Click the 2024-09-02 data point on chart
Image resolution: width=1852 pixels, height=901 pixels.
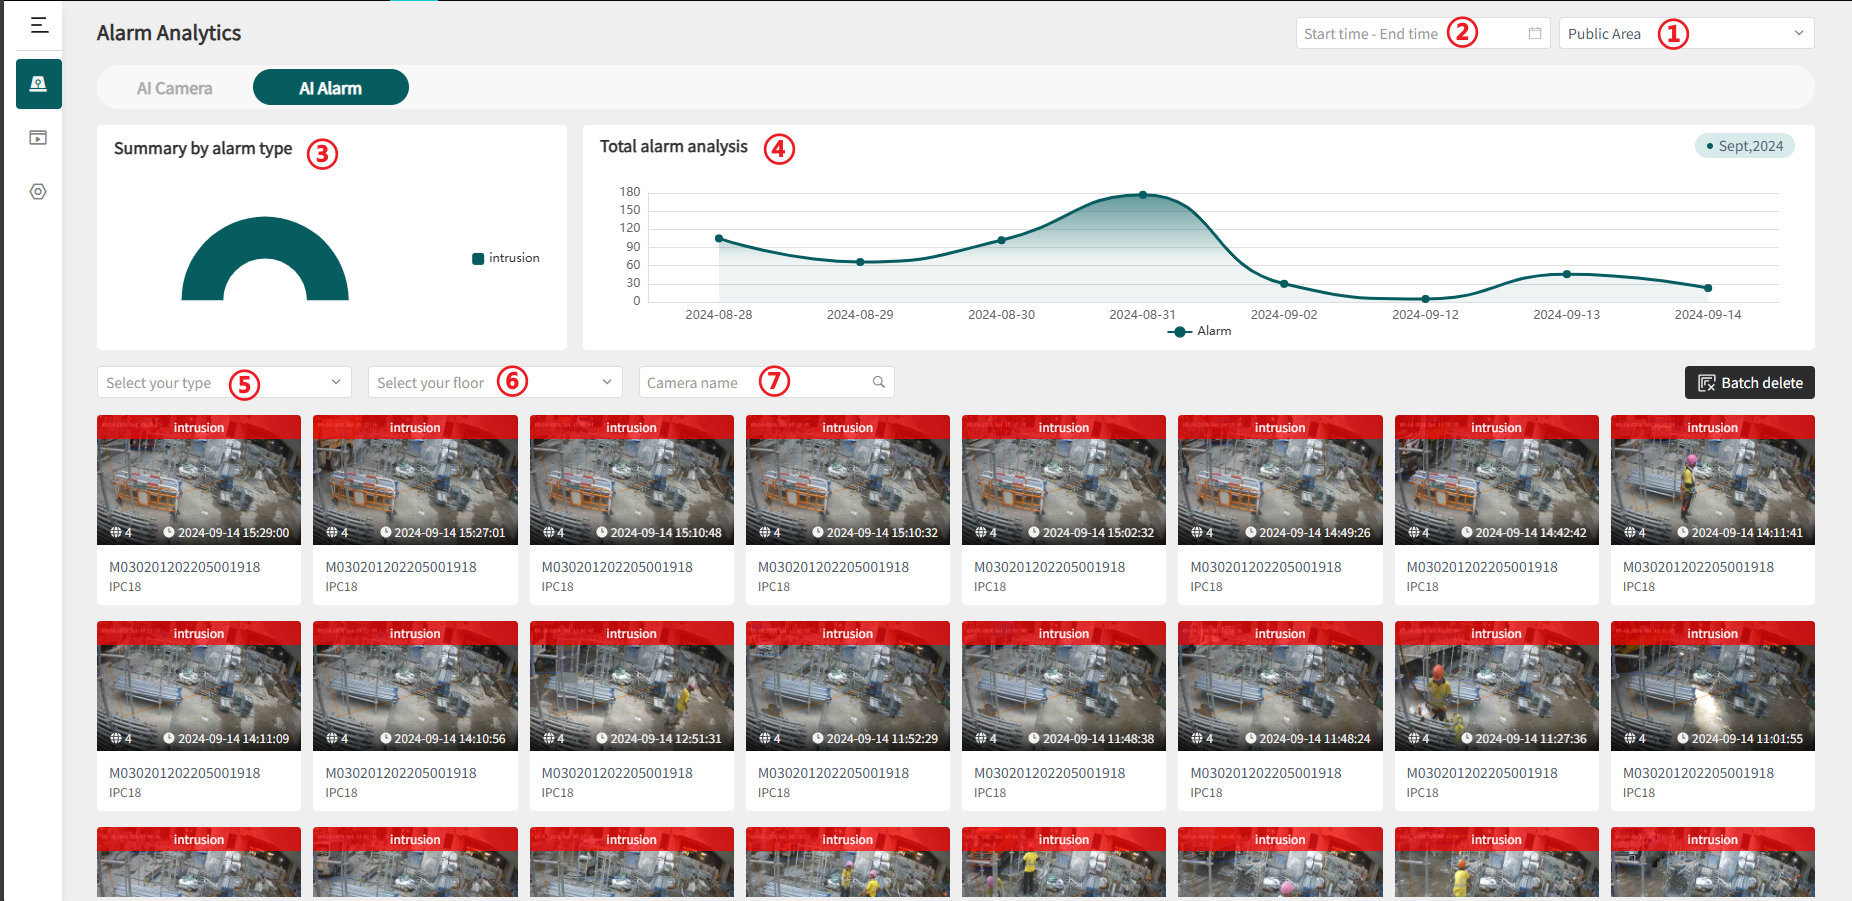click(x=1284, y=284)
